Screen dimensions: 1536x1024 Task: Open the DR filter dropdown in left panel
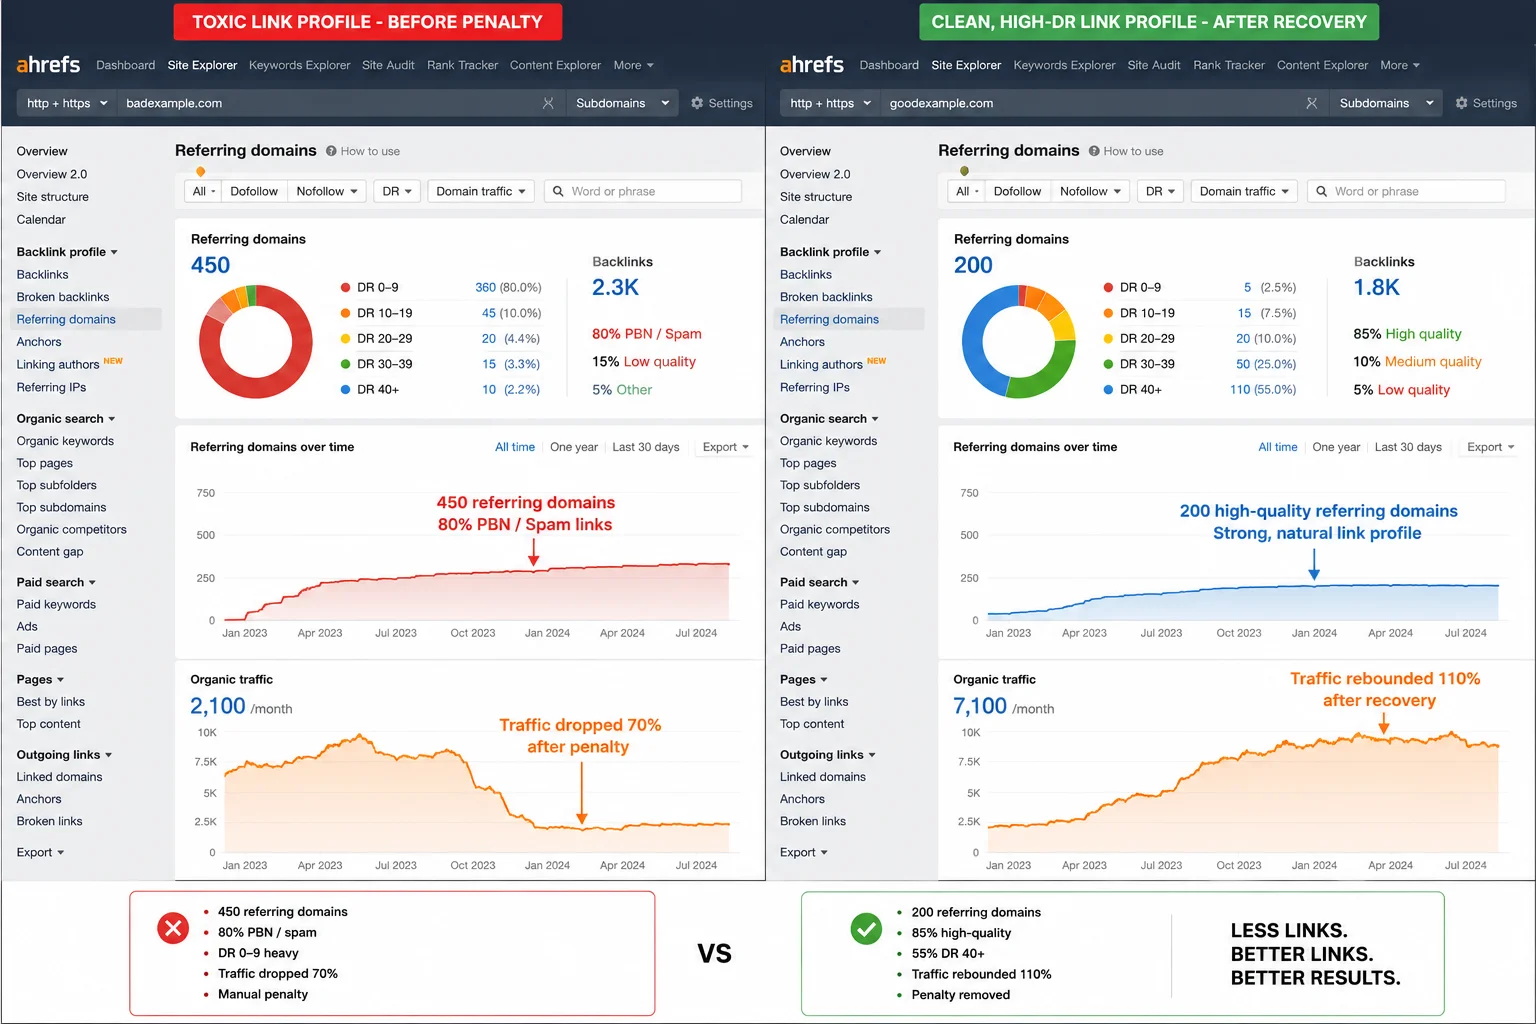397,191
